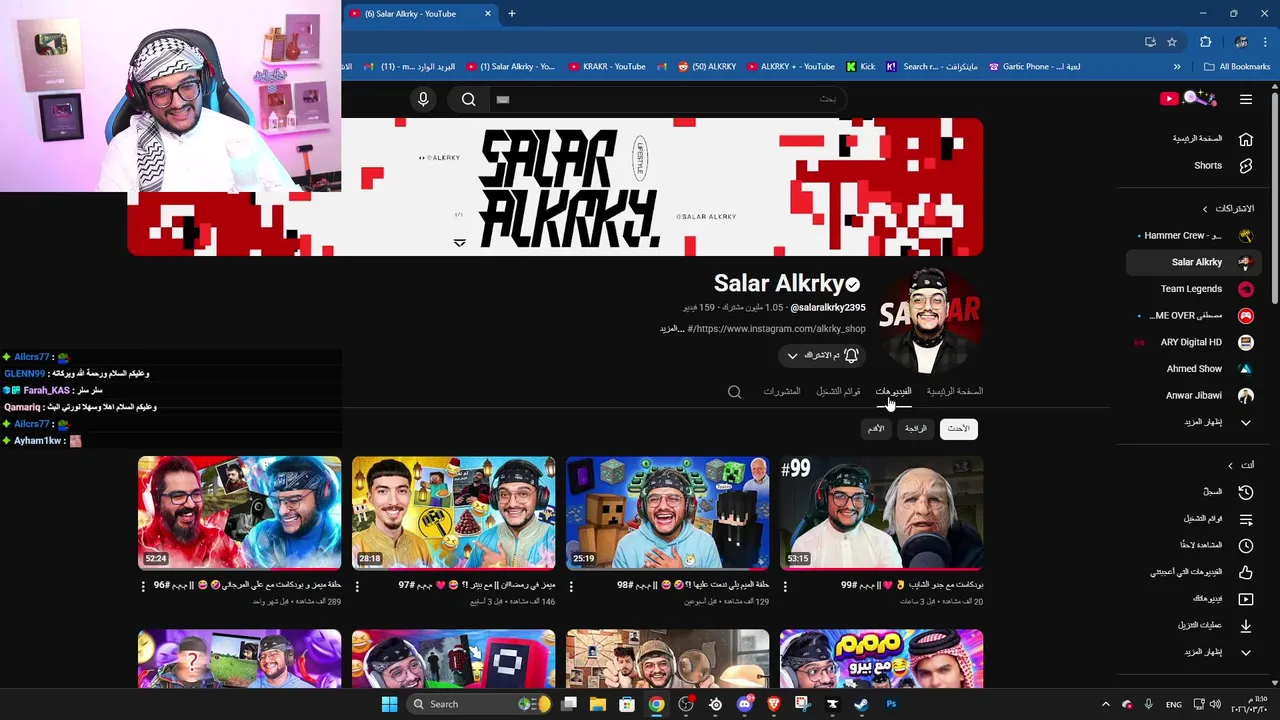
Task: Click the channel search magnifier icon
Action: pyautogui.click(x=734, y=392)
